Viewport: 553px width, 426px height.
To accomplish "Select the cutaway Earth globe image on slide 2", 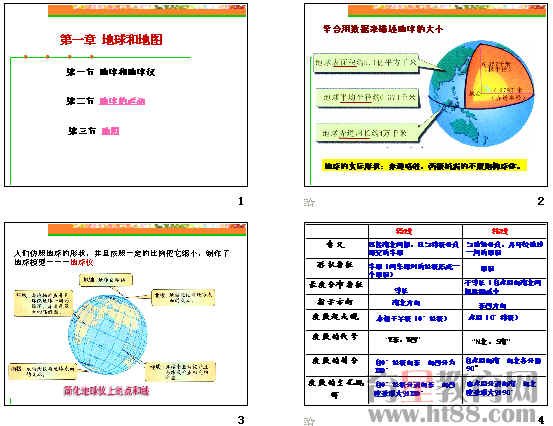I will tap(481, 93).
